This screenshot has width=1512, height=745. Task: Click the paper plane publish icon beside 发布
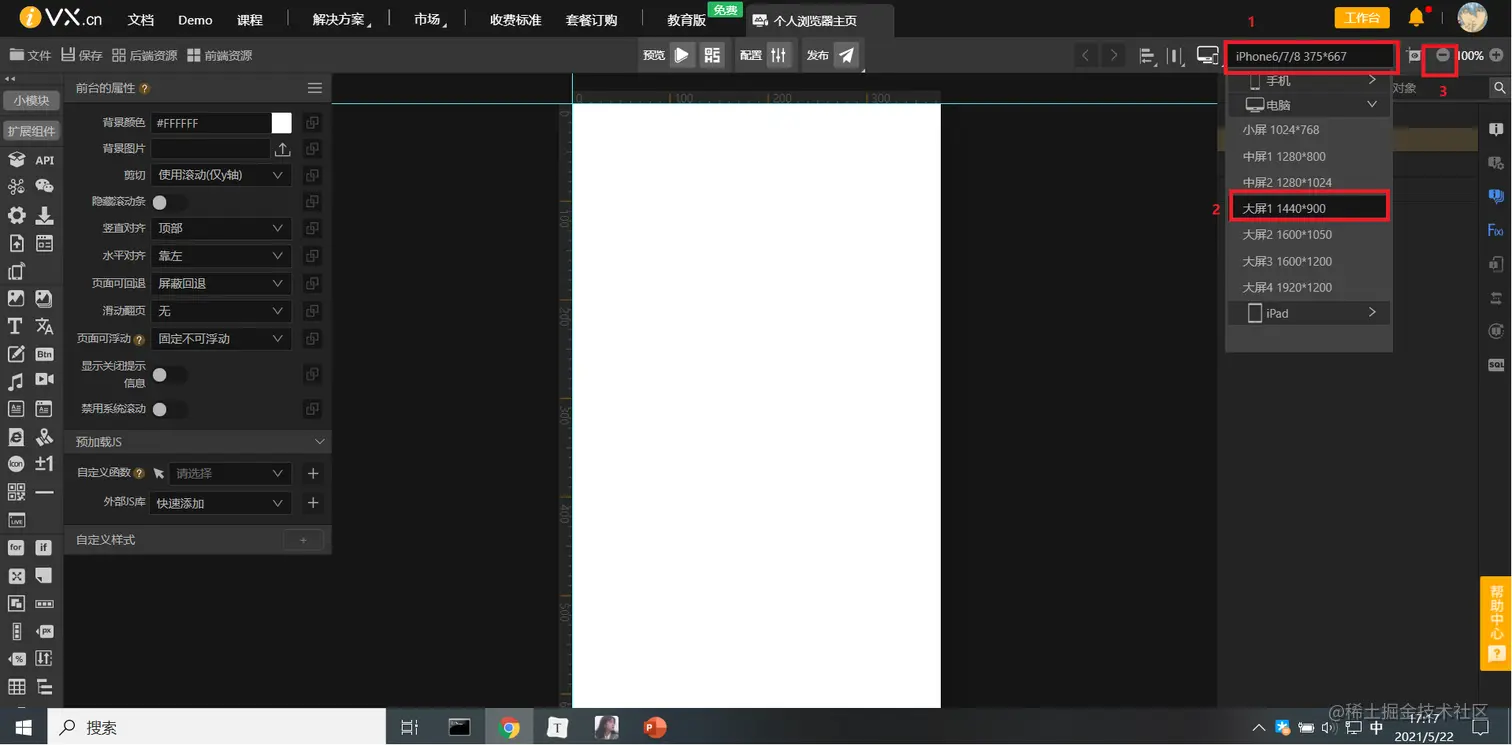(x=846, y=55)
